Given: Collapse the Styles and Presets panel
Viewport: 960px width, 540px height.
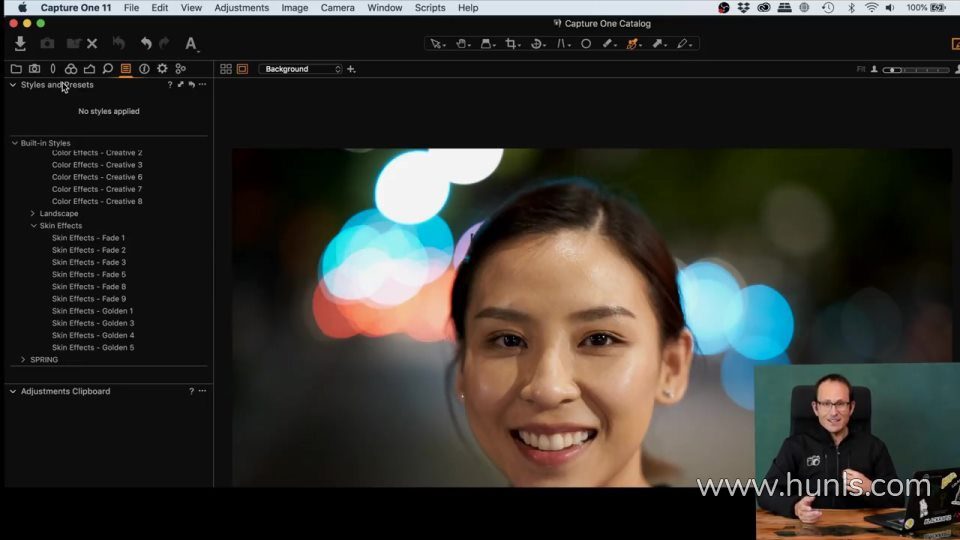Looking at the screenshot, I should [13, 85].
